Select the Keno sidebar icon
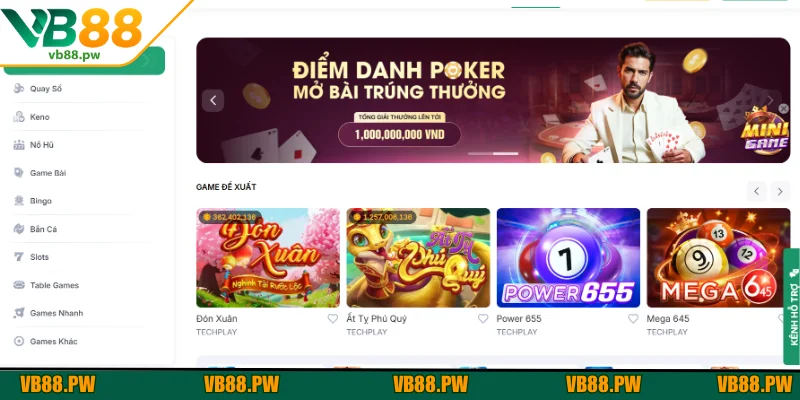This screenshot has height=400, width=800. (19, 117)
